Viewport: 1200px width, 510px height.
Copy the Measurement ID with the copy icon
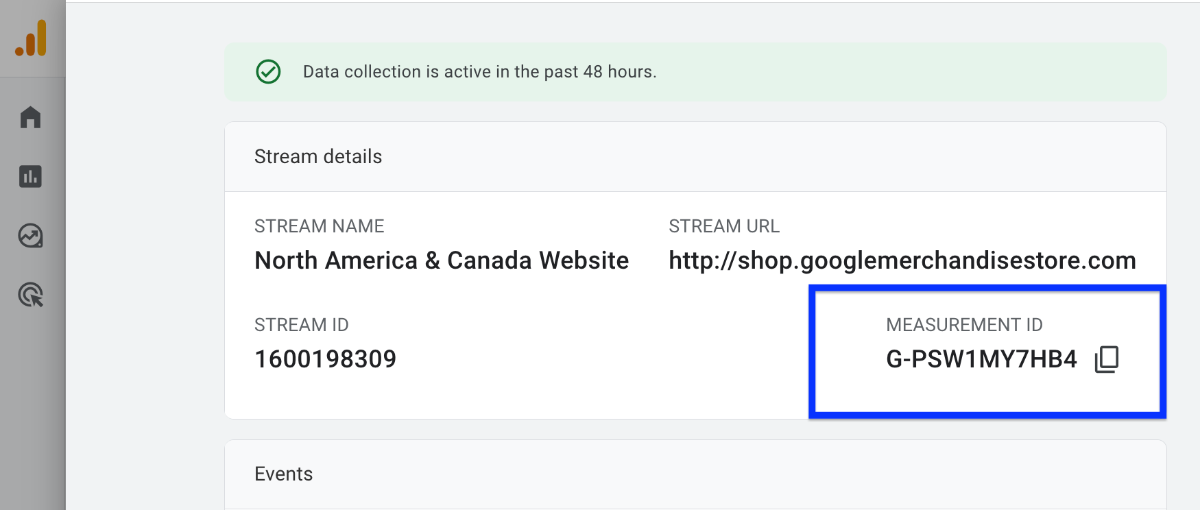tap(1106, 360)
